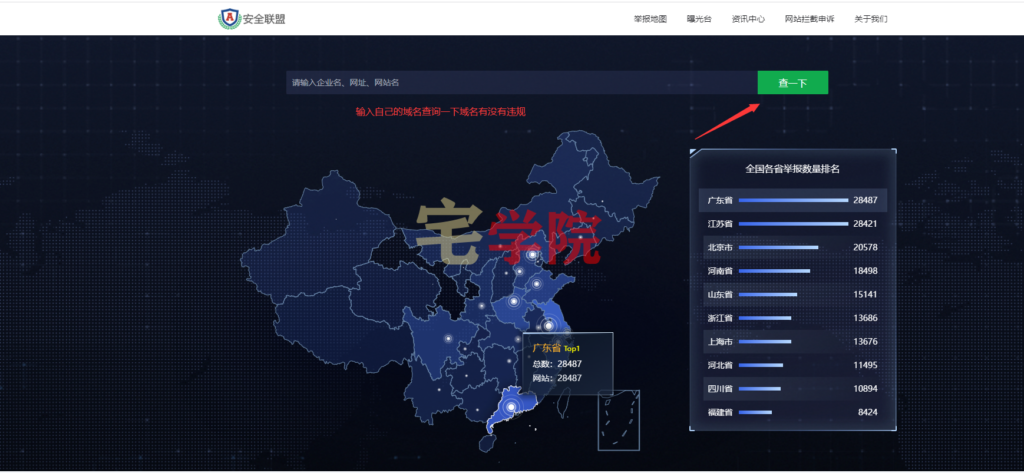This screenshot has height=473, width=1024.
Task: Select 福建省 row in ranking list
Action: coord(793,412)
